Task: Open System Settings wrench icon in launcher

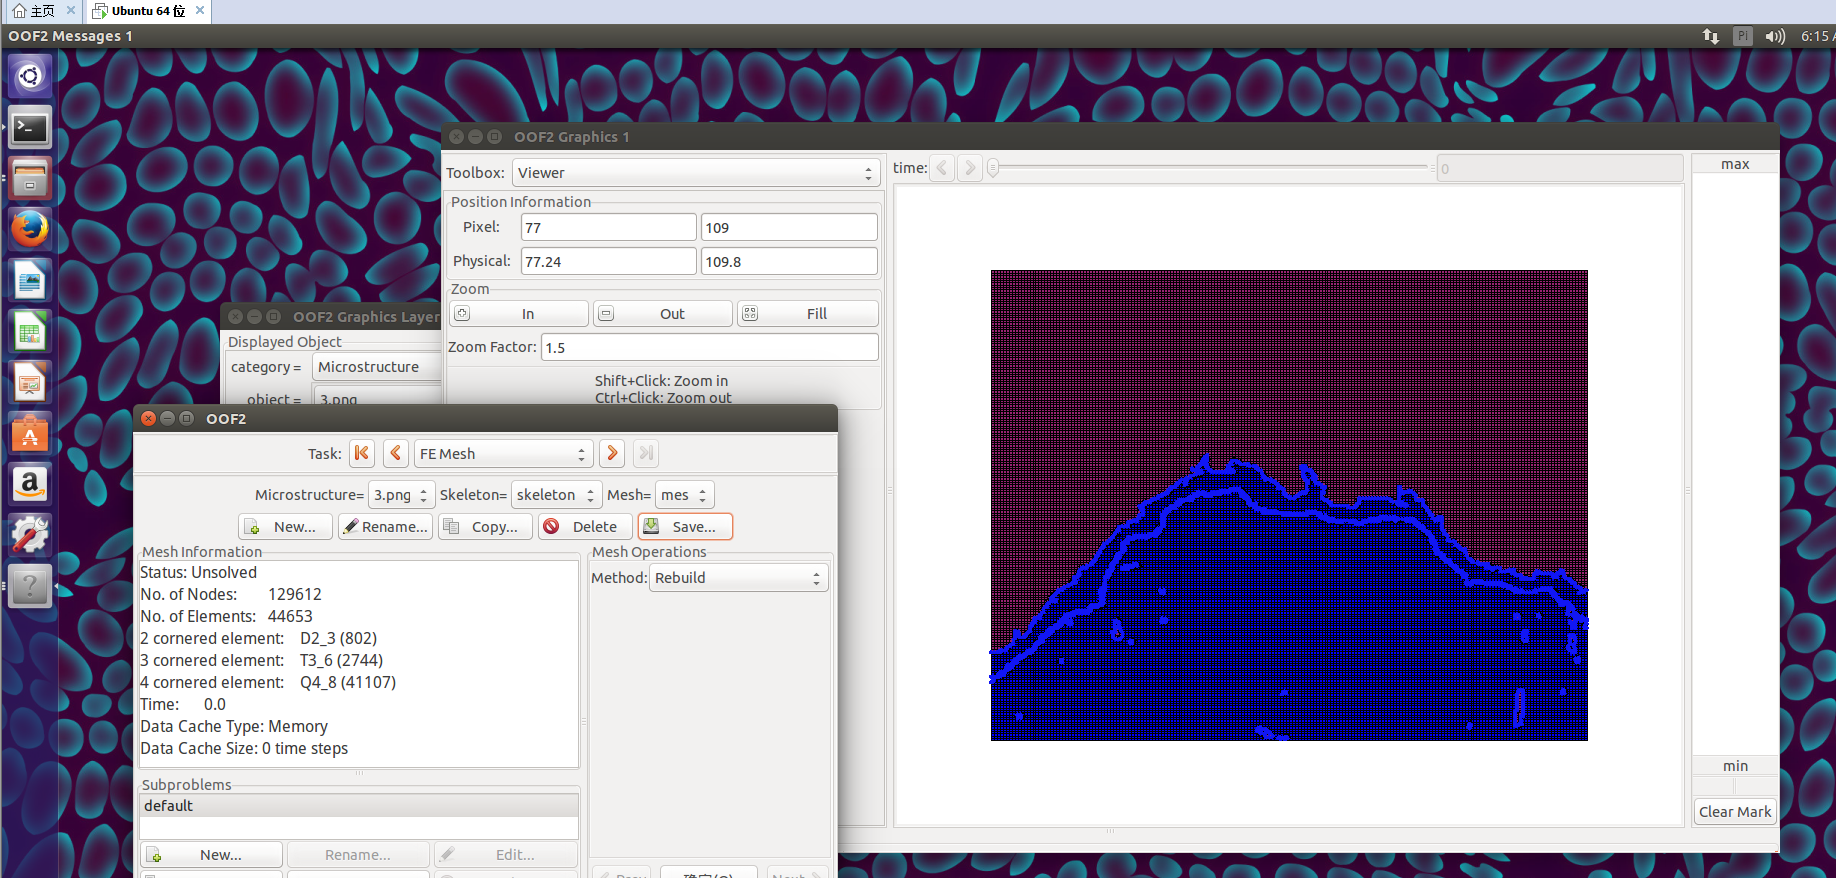Action: tap(30, 535)
